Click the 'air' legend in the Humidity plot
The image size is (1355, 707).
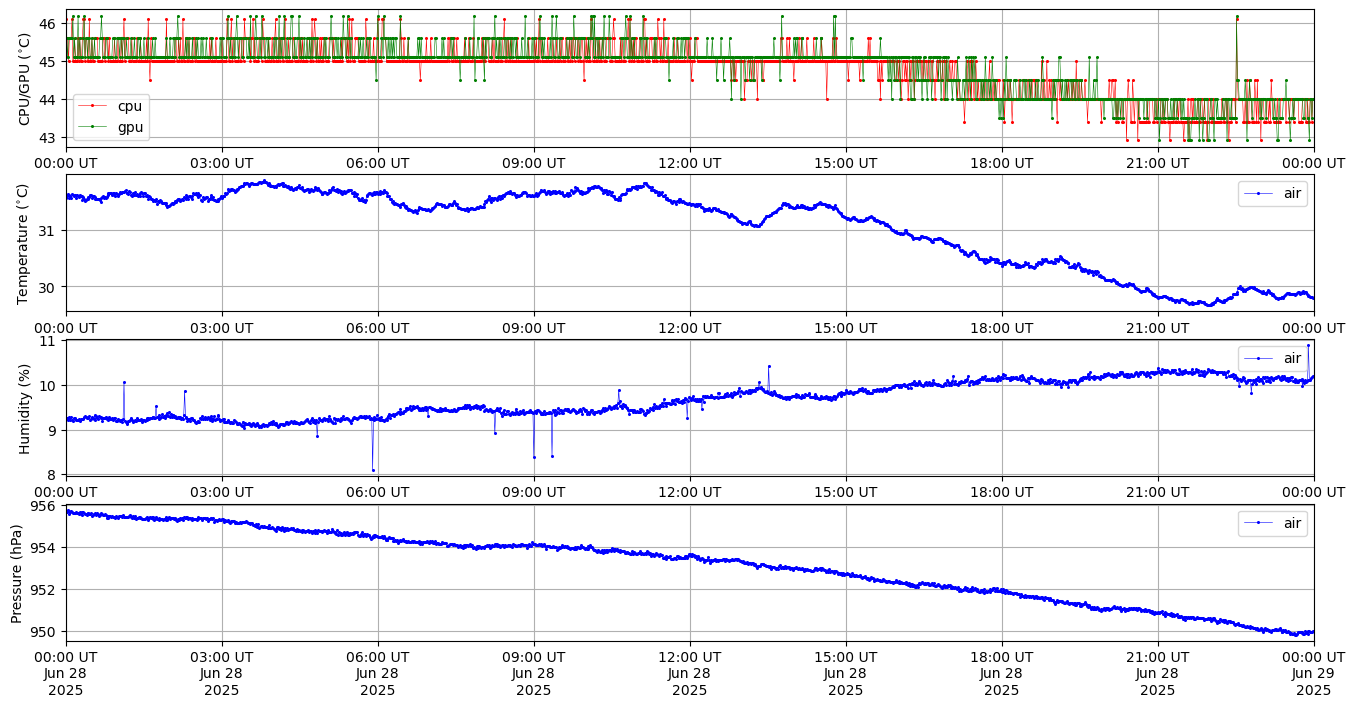click(x=1273, y=358)
